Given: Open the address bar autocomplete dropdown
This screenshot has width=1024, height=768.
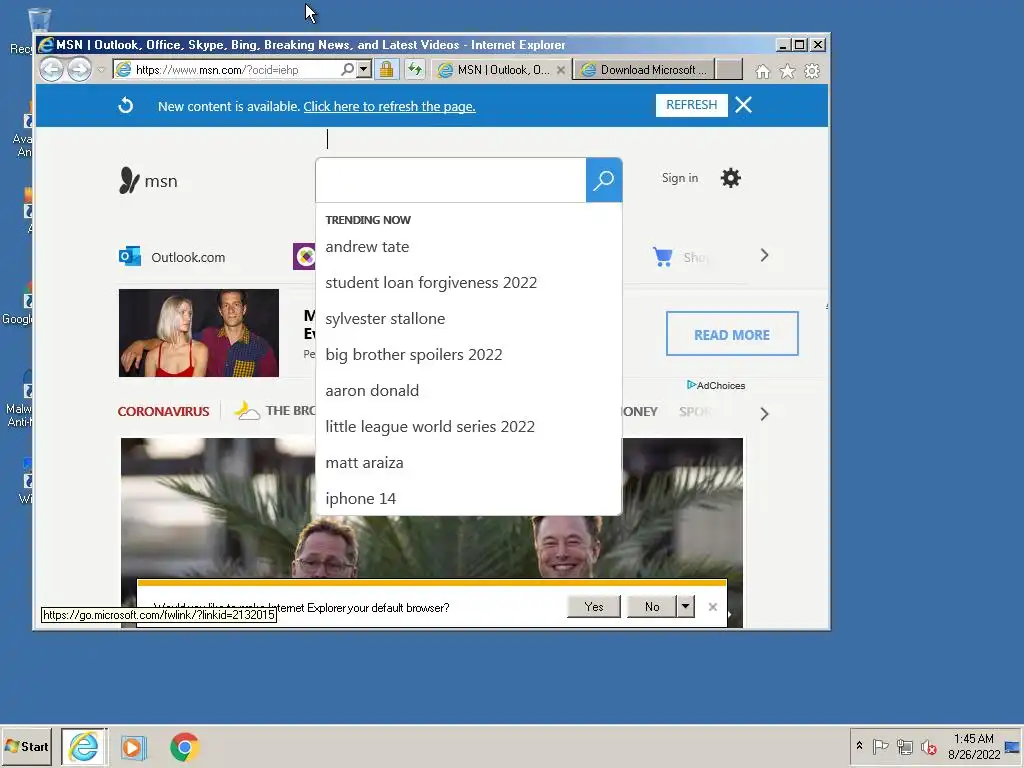Looking at the screenshot, I should point(364,69).
